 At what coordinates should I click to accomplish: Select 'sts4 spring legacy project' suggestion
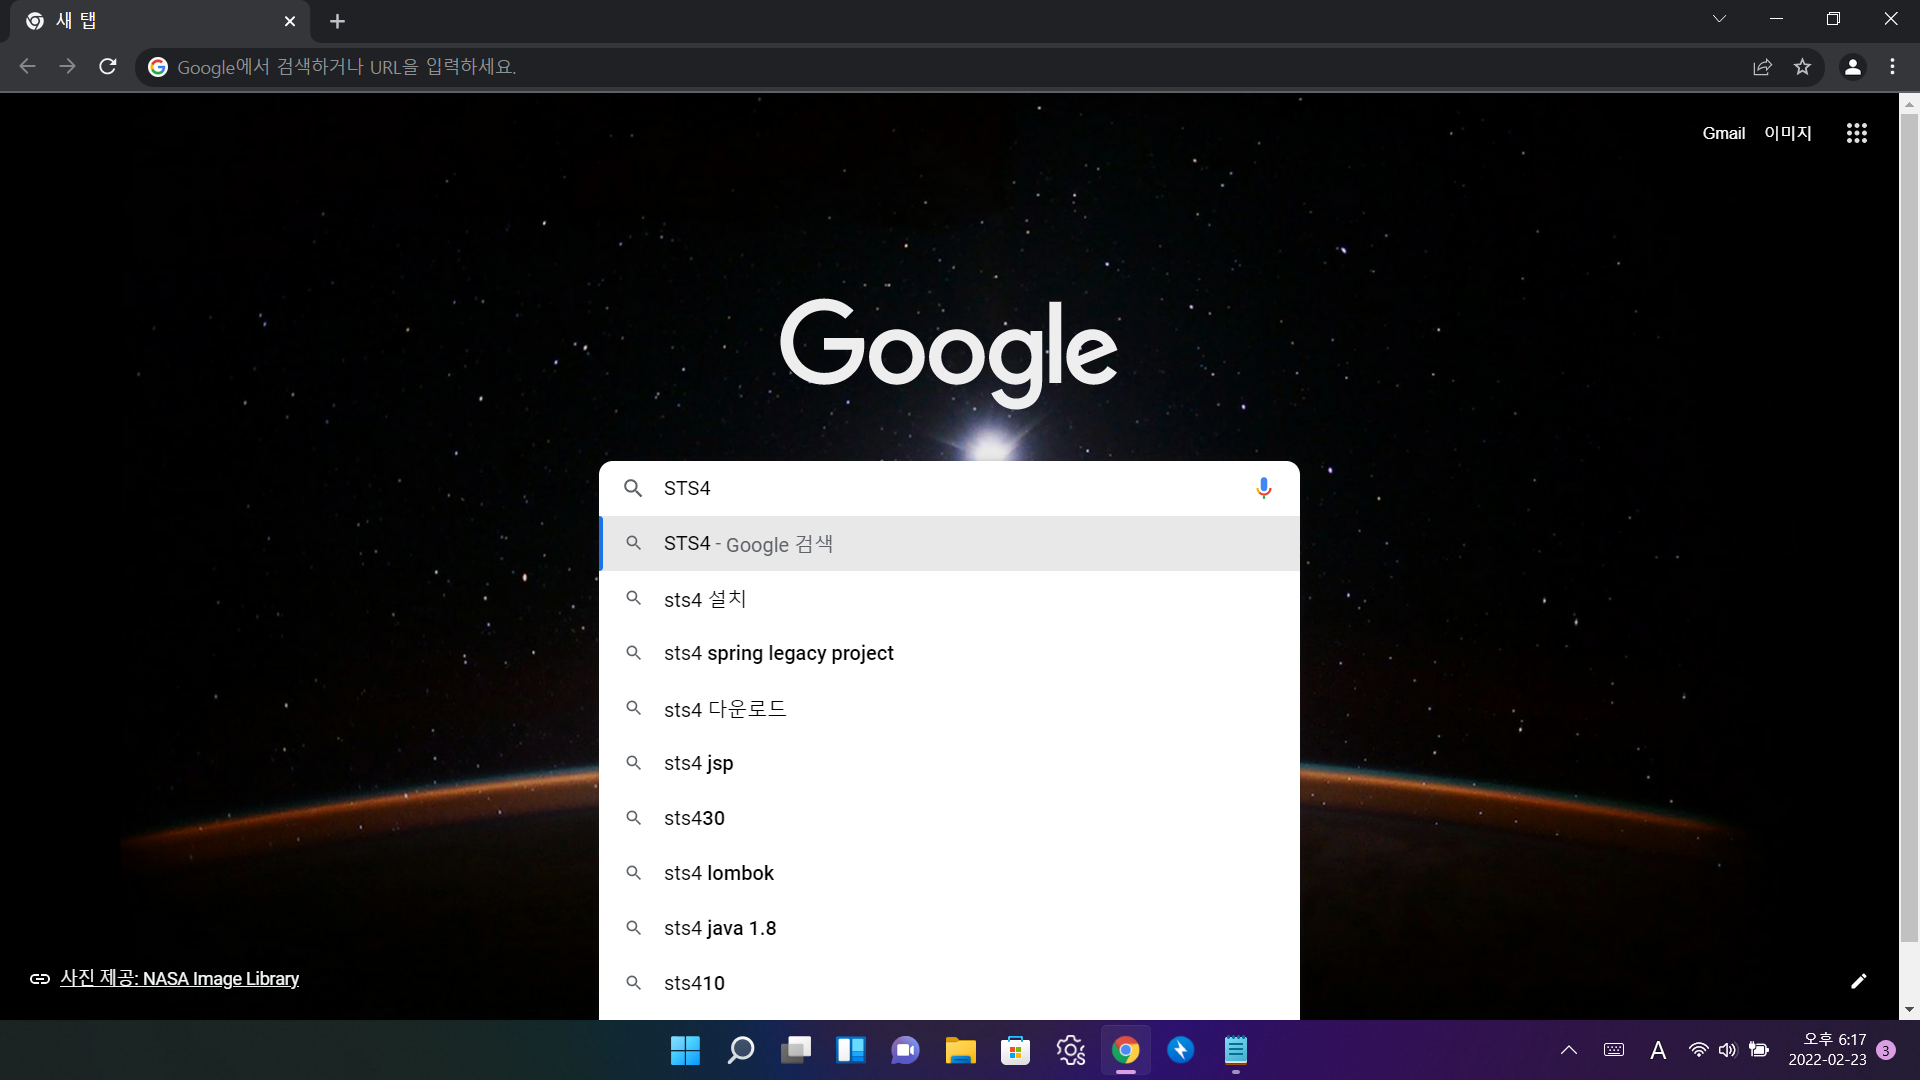click(778, 653)
